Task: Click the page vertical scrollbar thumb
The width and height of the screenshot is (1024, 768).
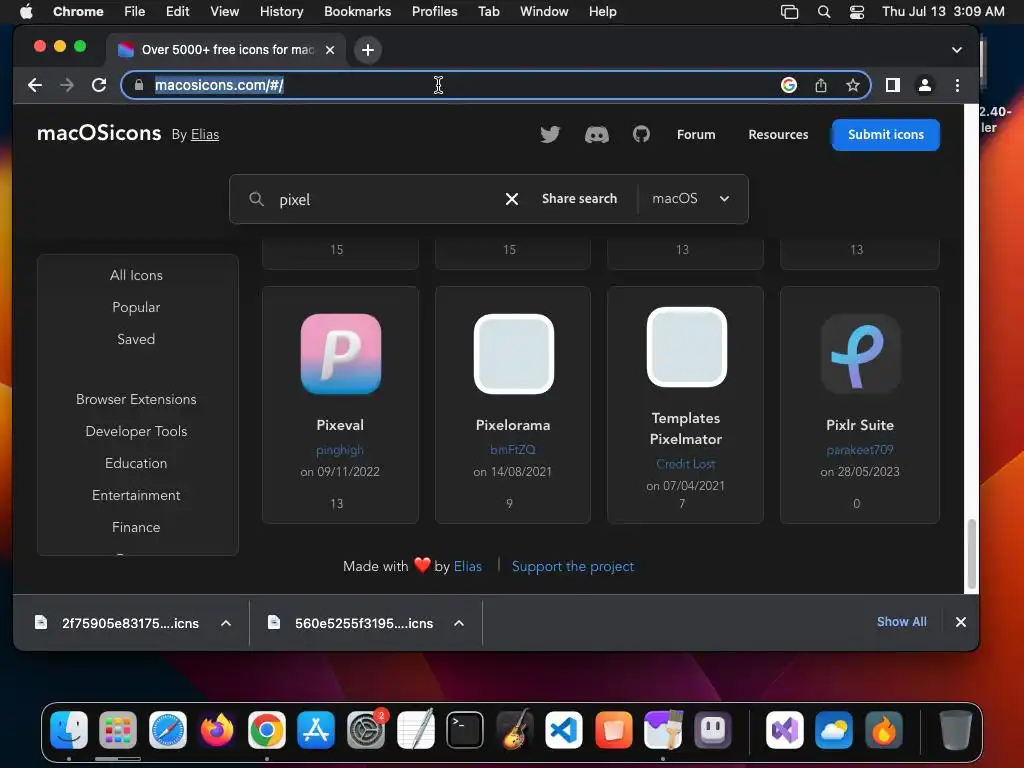Action: click(x=972, y=554)
